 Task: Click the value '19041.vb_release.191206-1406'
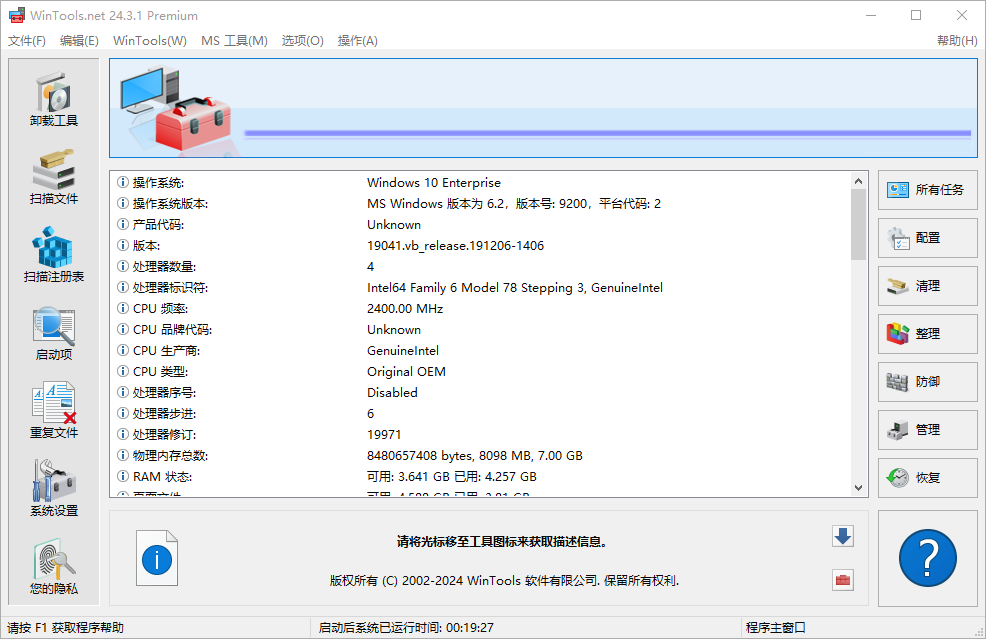(455, 245)
